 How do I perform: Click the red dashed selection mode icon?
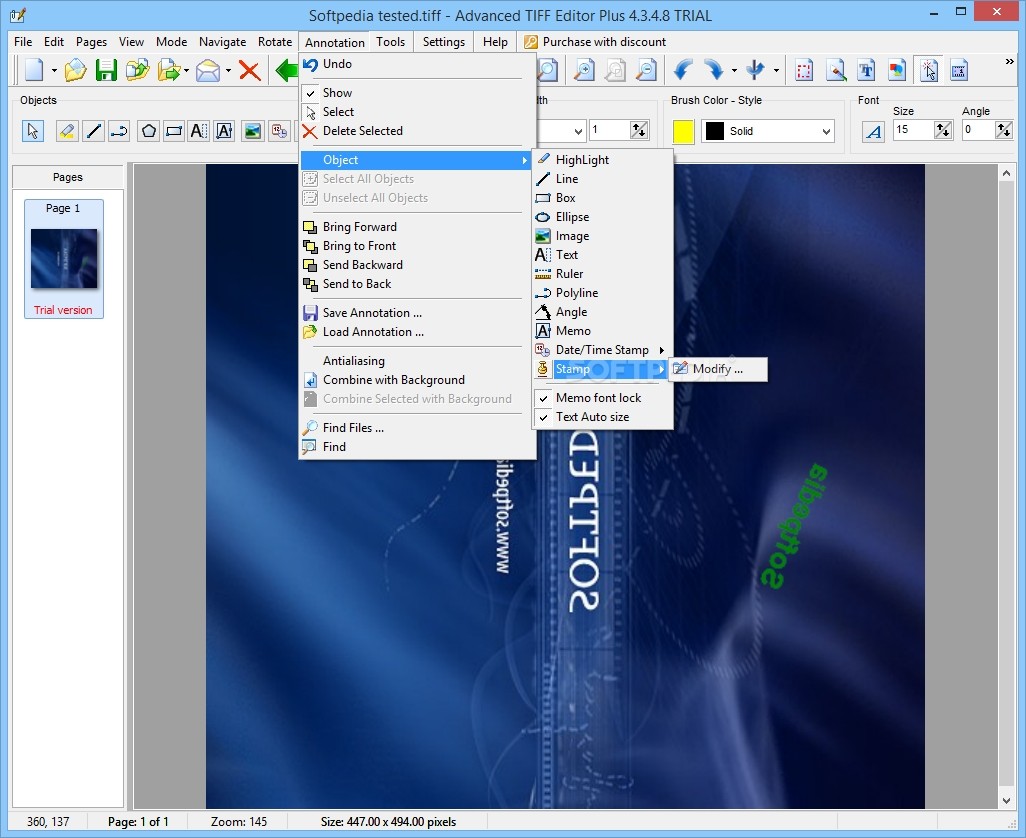pos(804,70)
